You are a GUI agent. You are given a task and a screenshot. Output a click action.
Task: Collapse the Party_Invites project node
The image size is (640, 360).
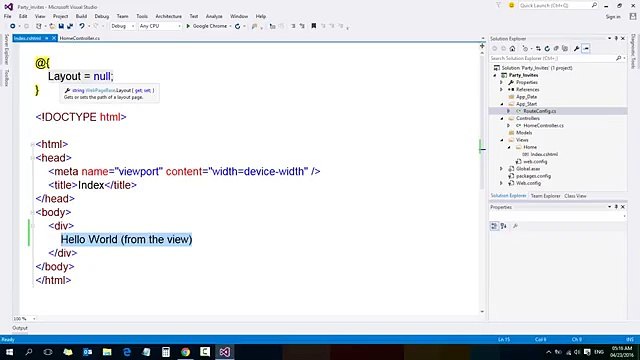[495, 76]
